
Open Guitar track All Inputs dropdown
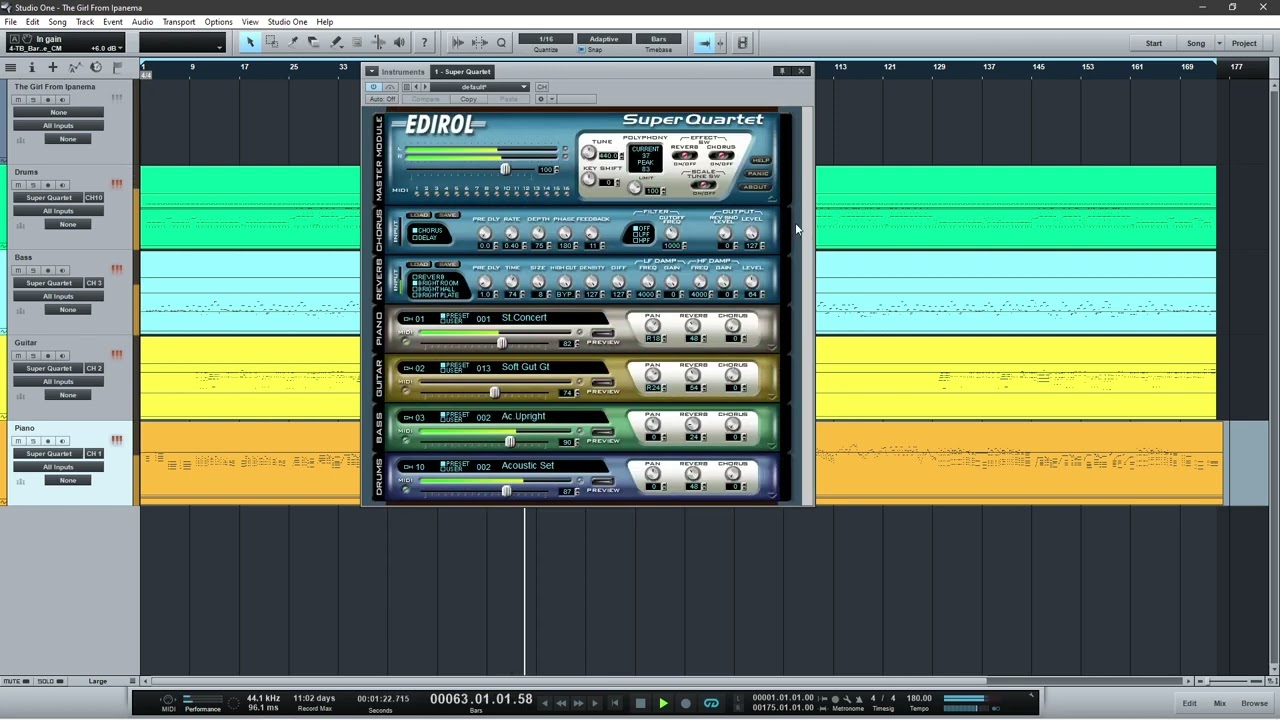point(58,381)
